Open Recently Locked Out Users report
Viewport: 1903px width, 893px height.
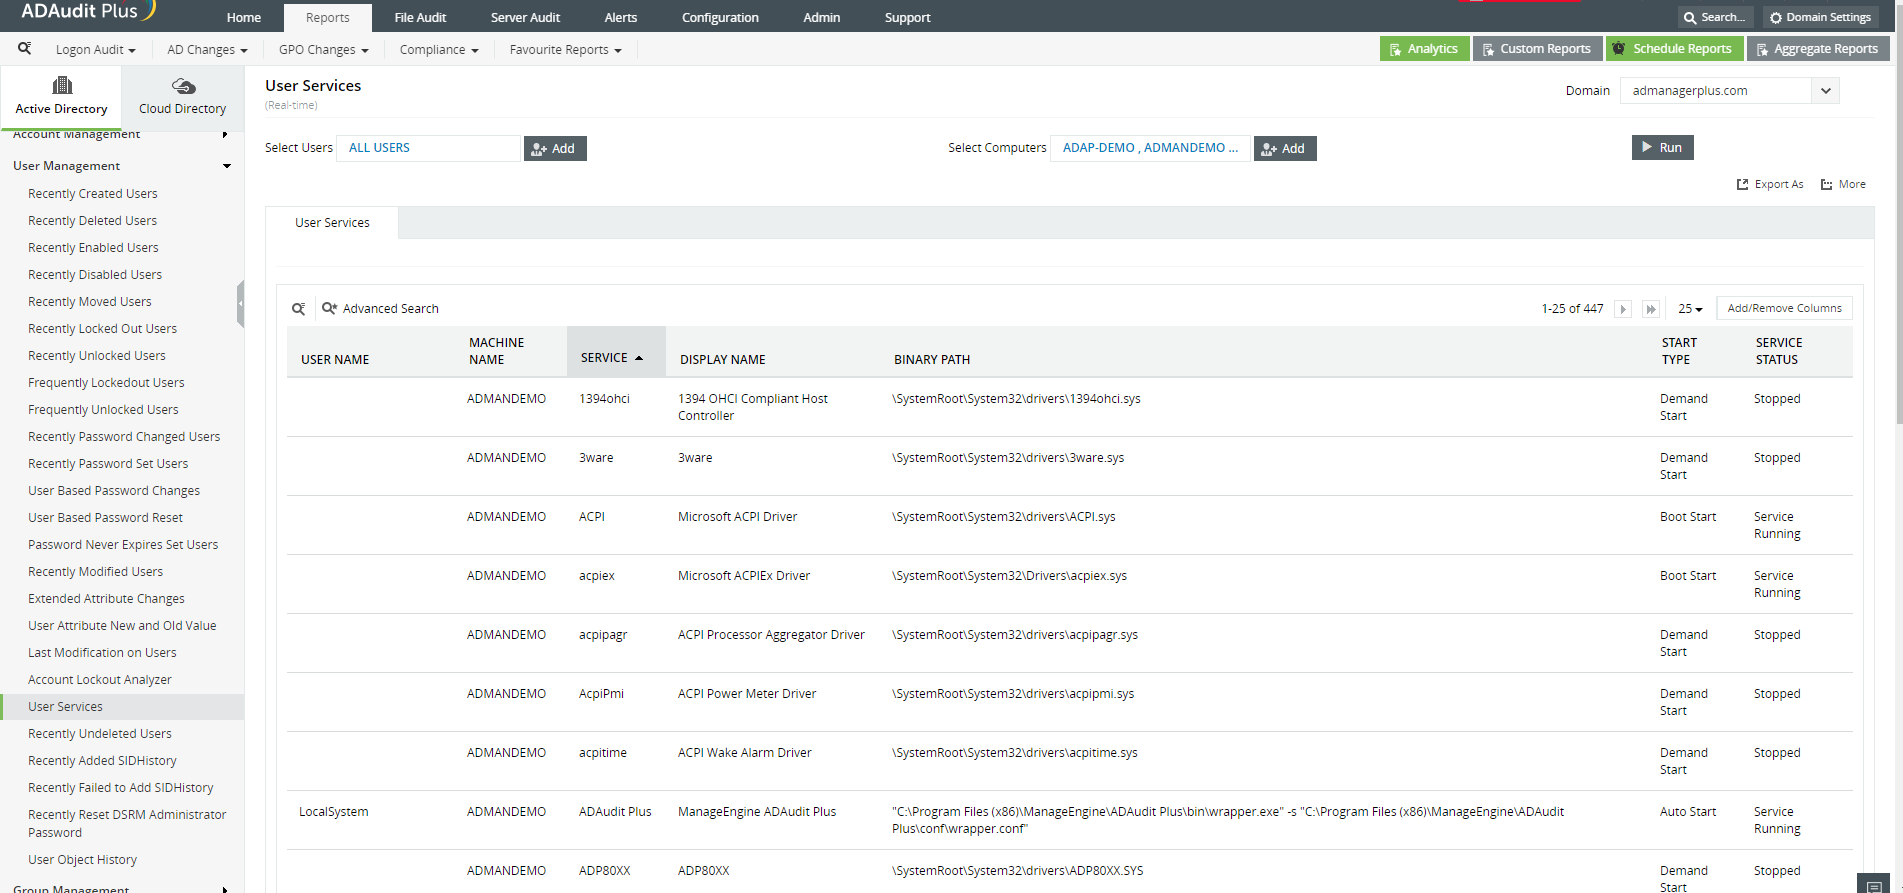pyautogui.click(x=102, y=329)
